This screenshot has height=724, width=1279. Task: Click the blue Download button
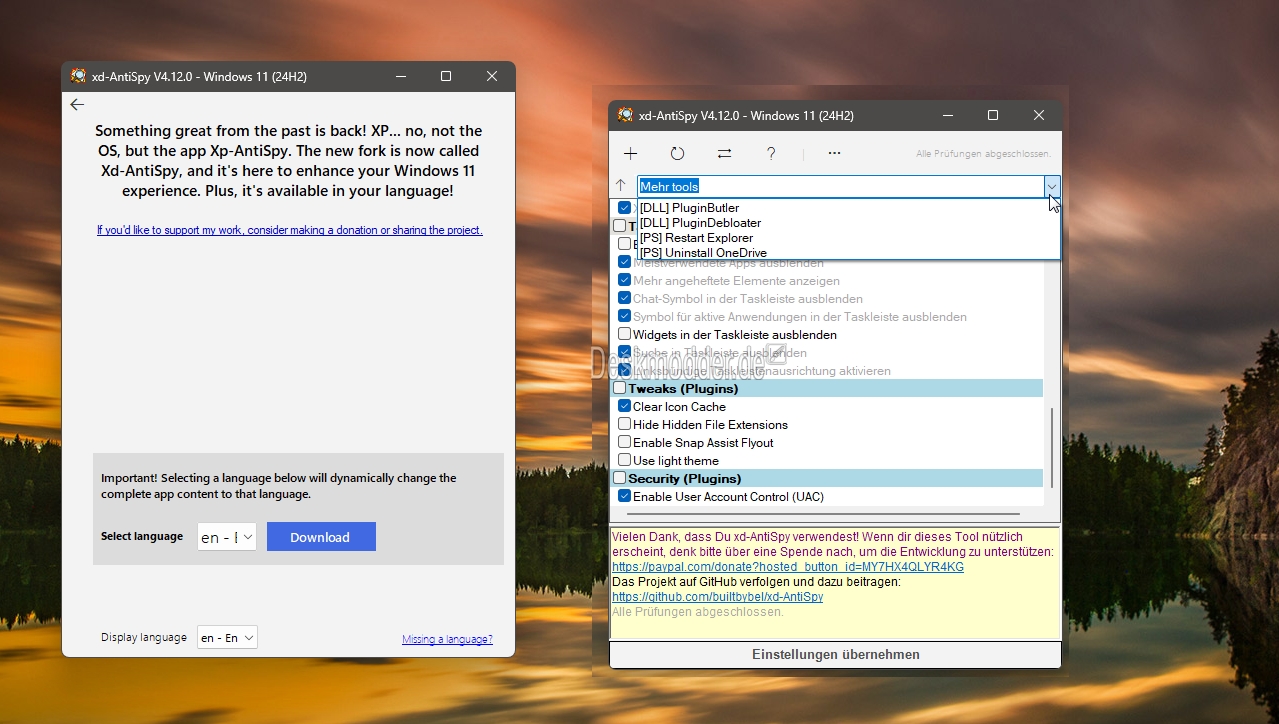(321, 537)
